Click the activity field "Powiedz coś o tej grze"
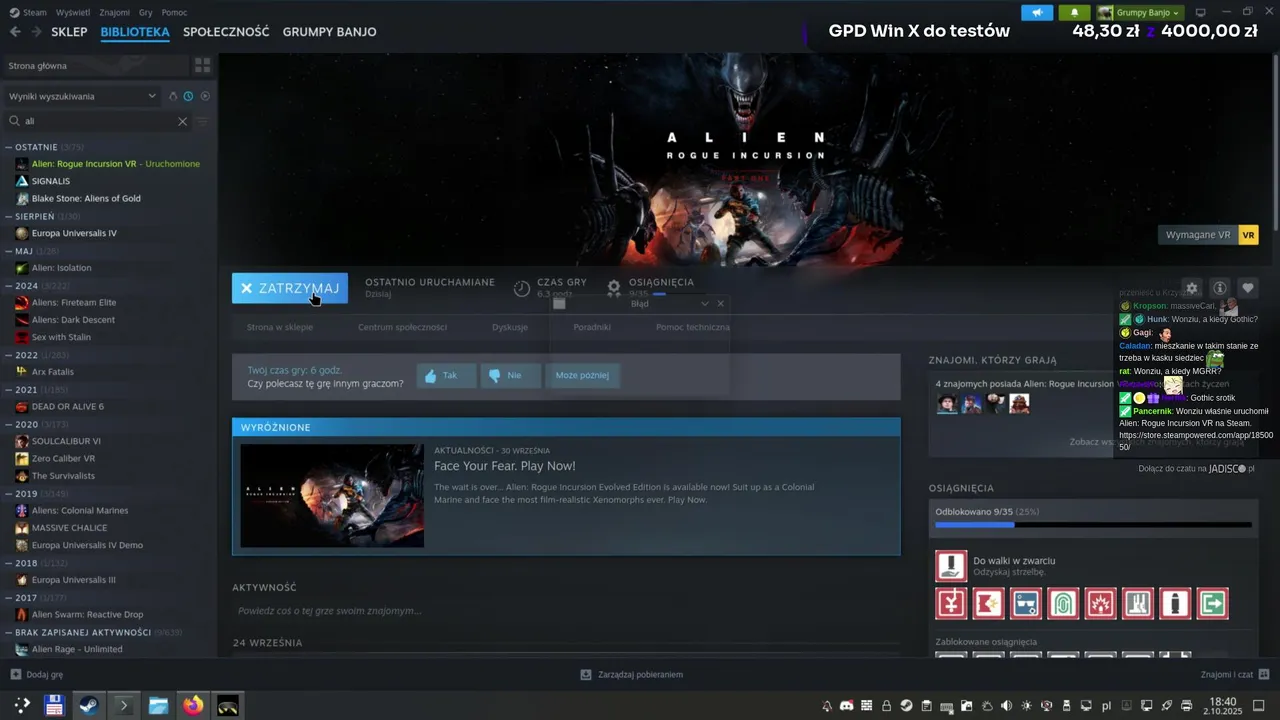The width and height of the screenshot is (1280, 720). (566, 611)
